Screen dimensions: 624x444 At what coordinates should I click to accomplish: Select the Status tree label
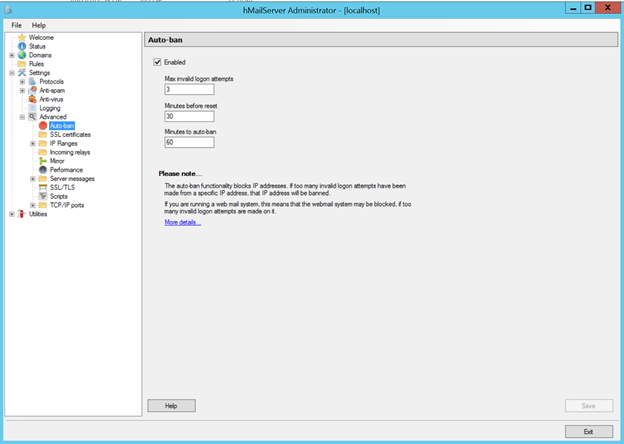pyautogui.click(x=37, y=46)
